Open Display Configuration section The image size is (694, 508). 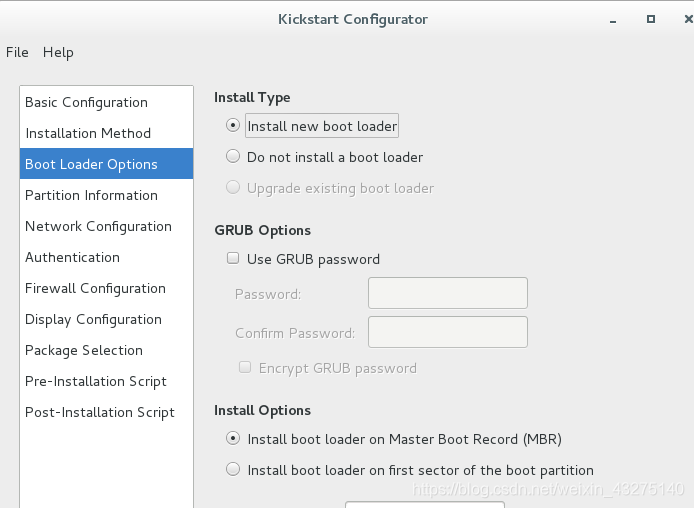(93, 319)
